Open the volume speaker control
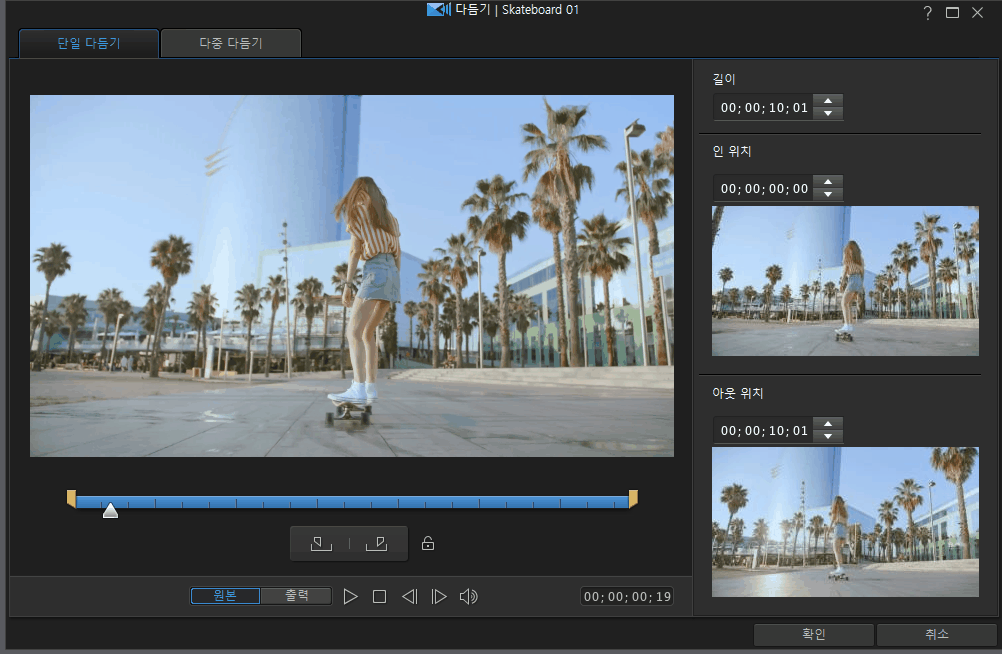 point(468,597)
